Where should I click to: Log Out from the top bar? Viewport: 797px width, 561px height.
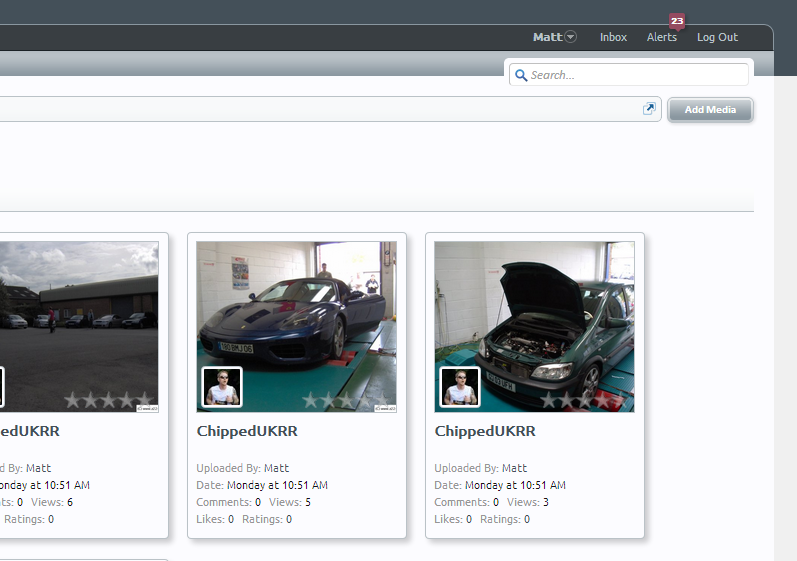coord(717,37)
